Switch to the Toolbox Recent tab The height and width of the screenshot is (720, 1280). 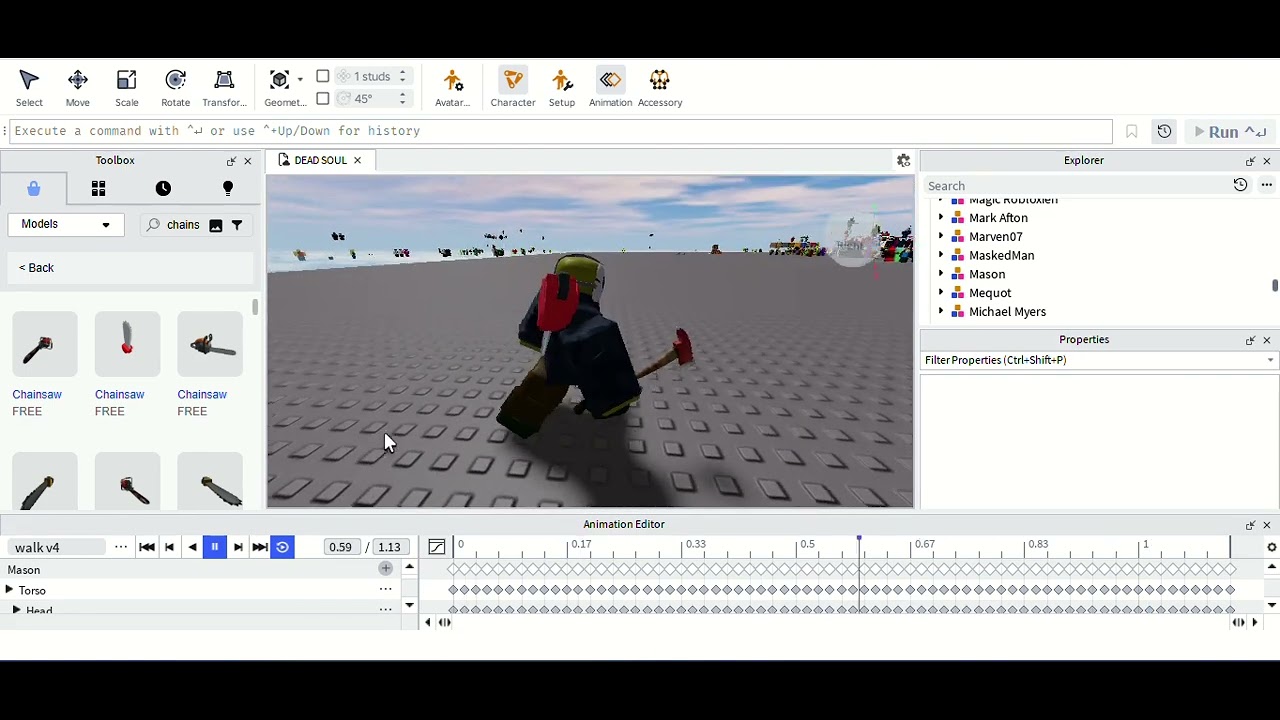163,189
